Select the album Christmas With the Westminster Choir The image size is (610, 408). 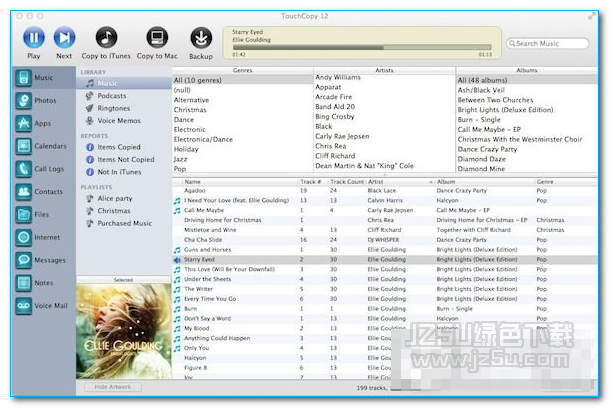coord(527,139)
